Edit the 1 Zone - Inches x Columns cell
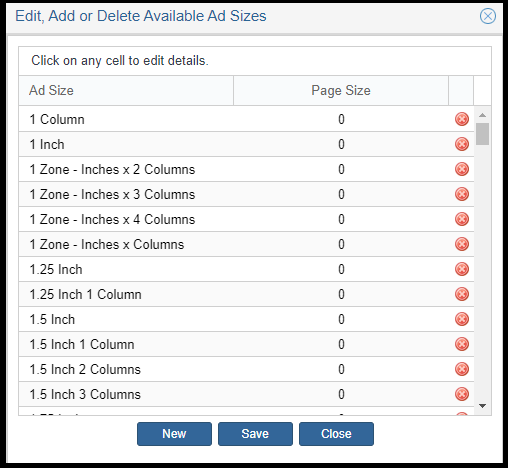 click(126, 244)
